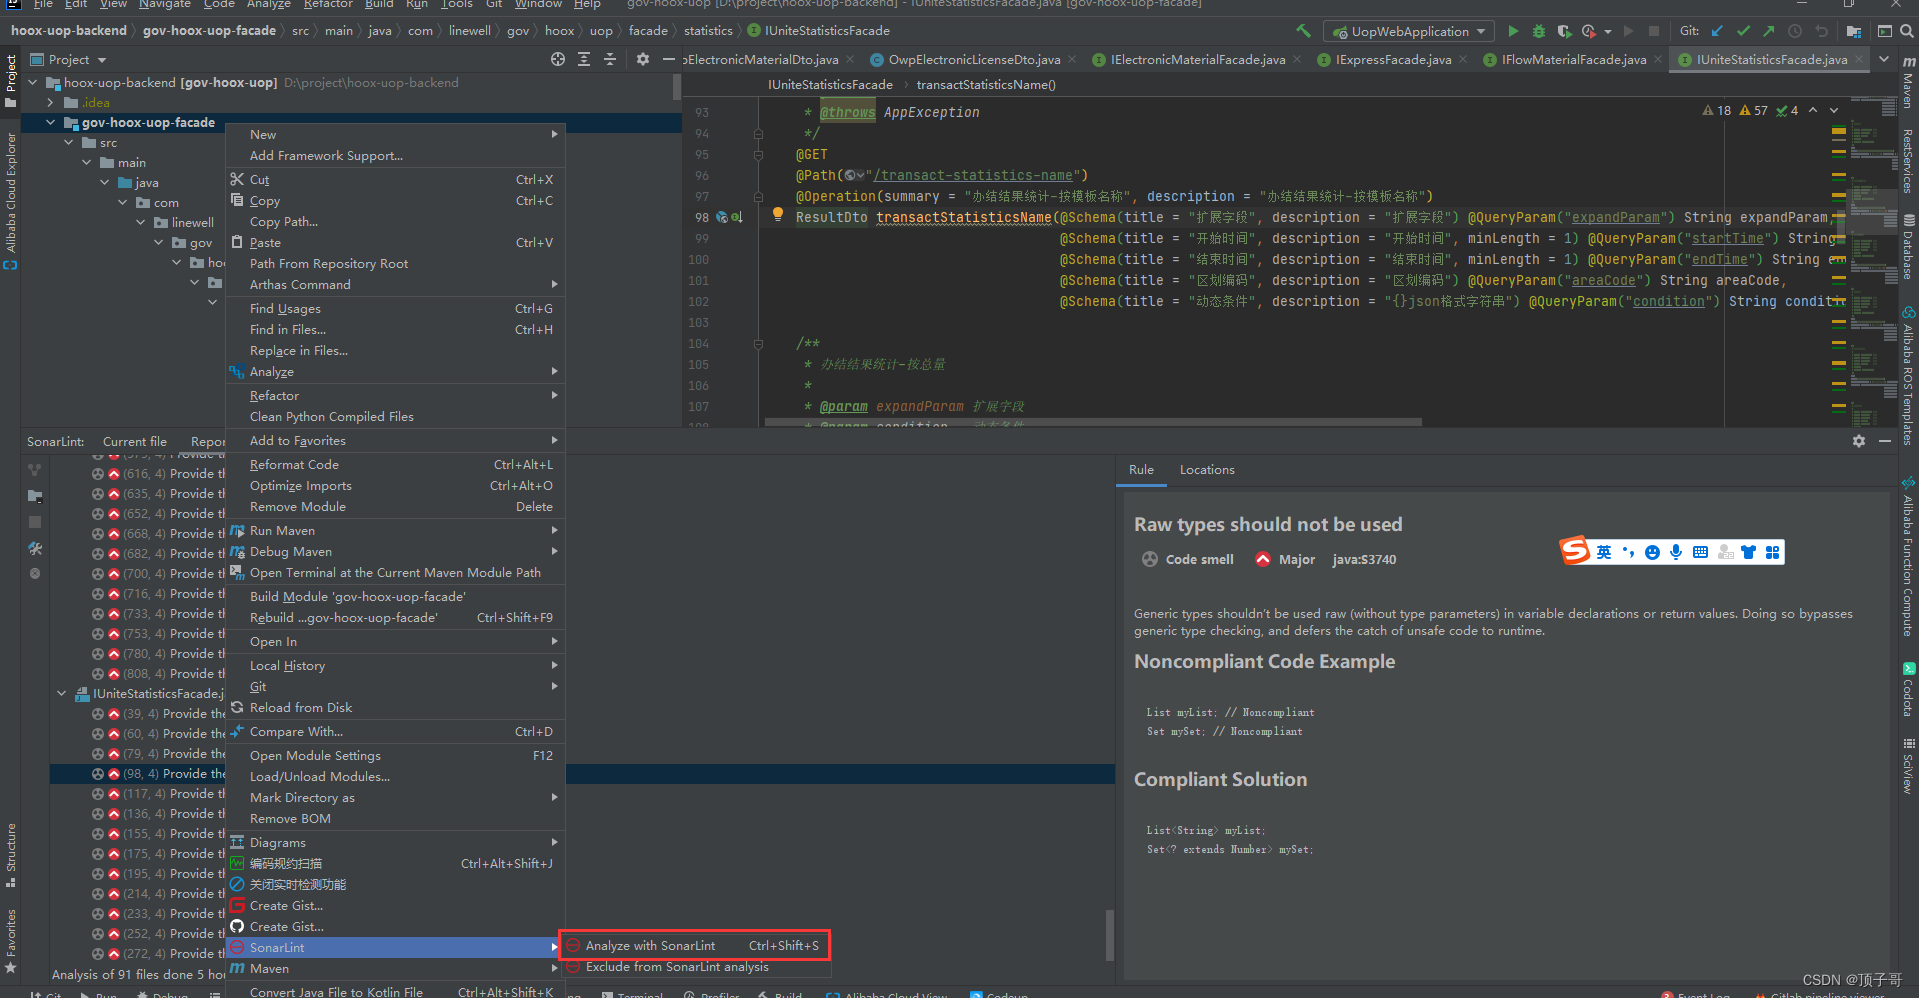Open profiler run options dropdown arrow

(1608, 32)
